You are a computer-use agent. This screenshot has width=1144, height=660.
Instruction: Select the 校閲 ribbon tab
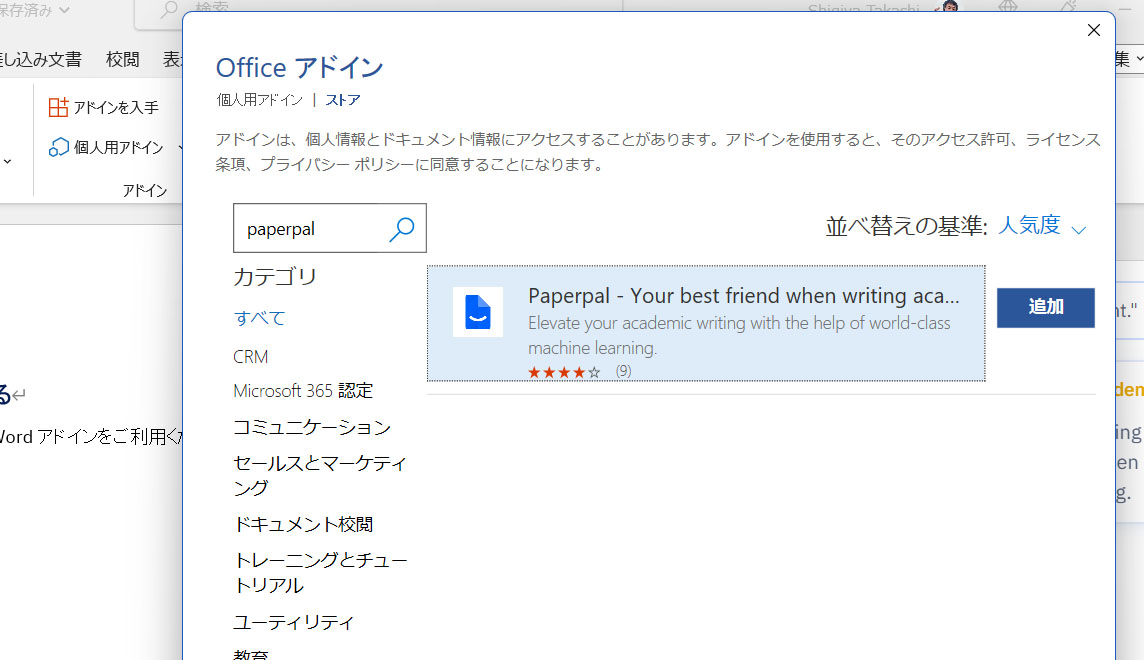122,59
